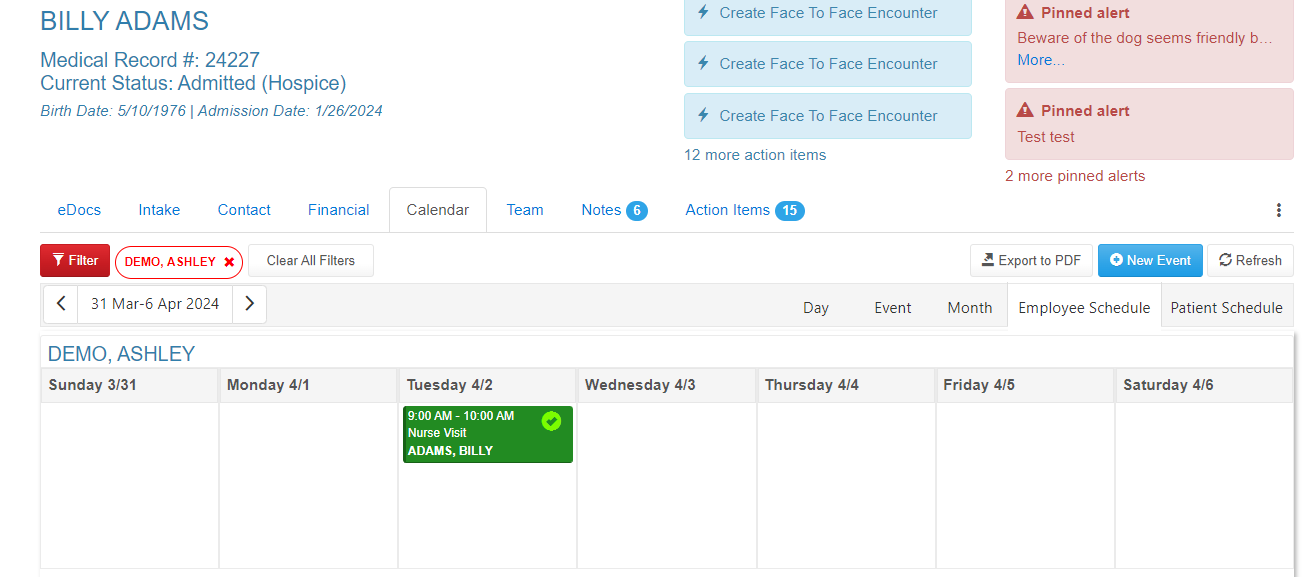
Task: Click More... link in pinned alert
Action: click(x=1041, y=60)
